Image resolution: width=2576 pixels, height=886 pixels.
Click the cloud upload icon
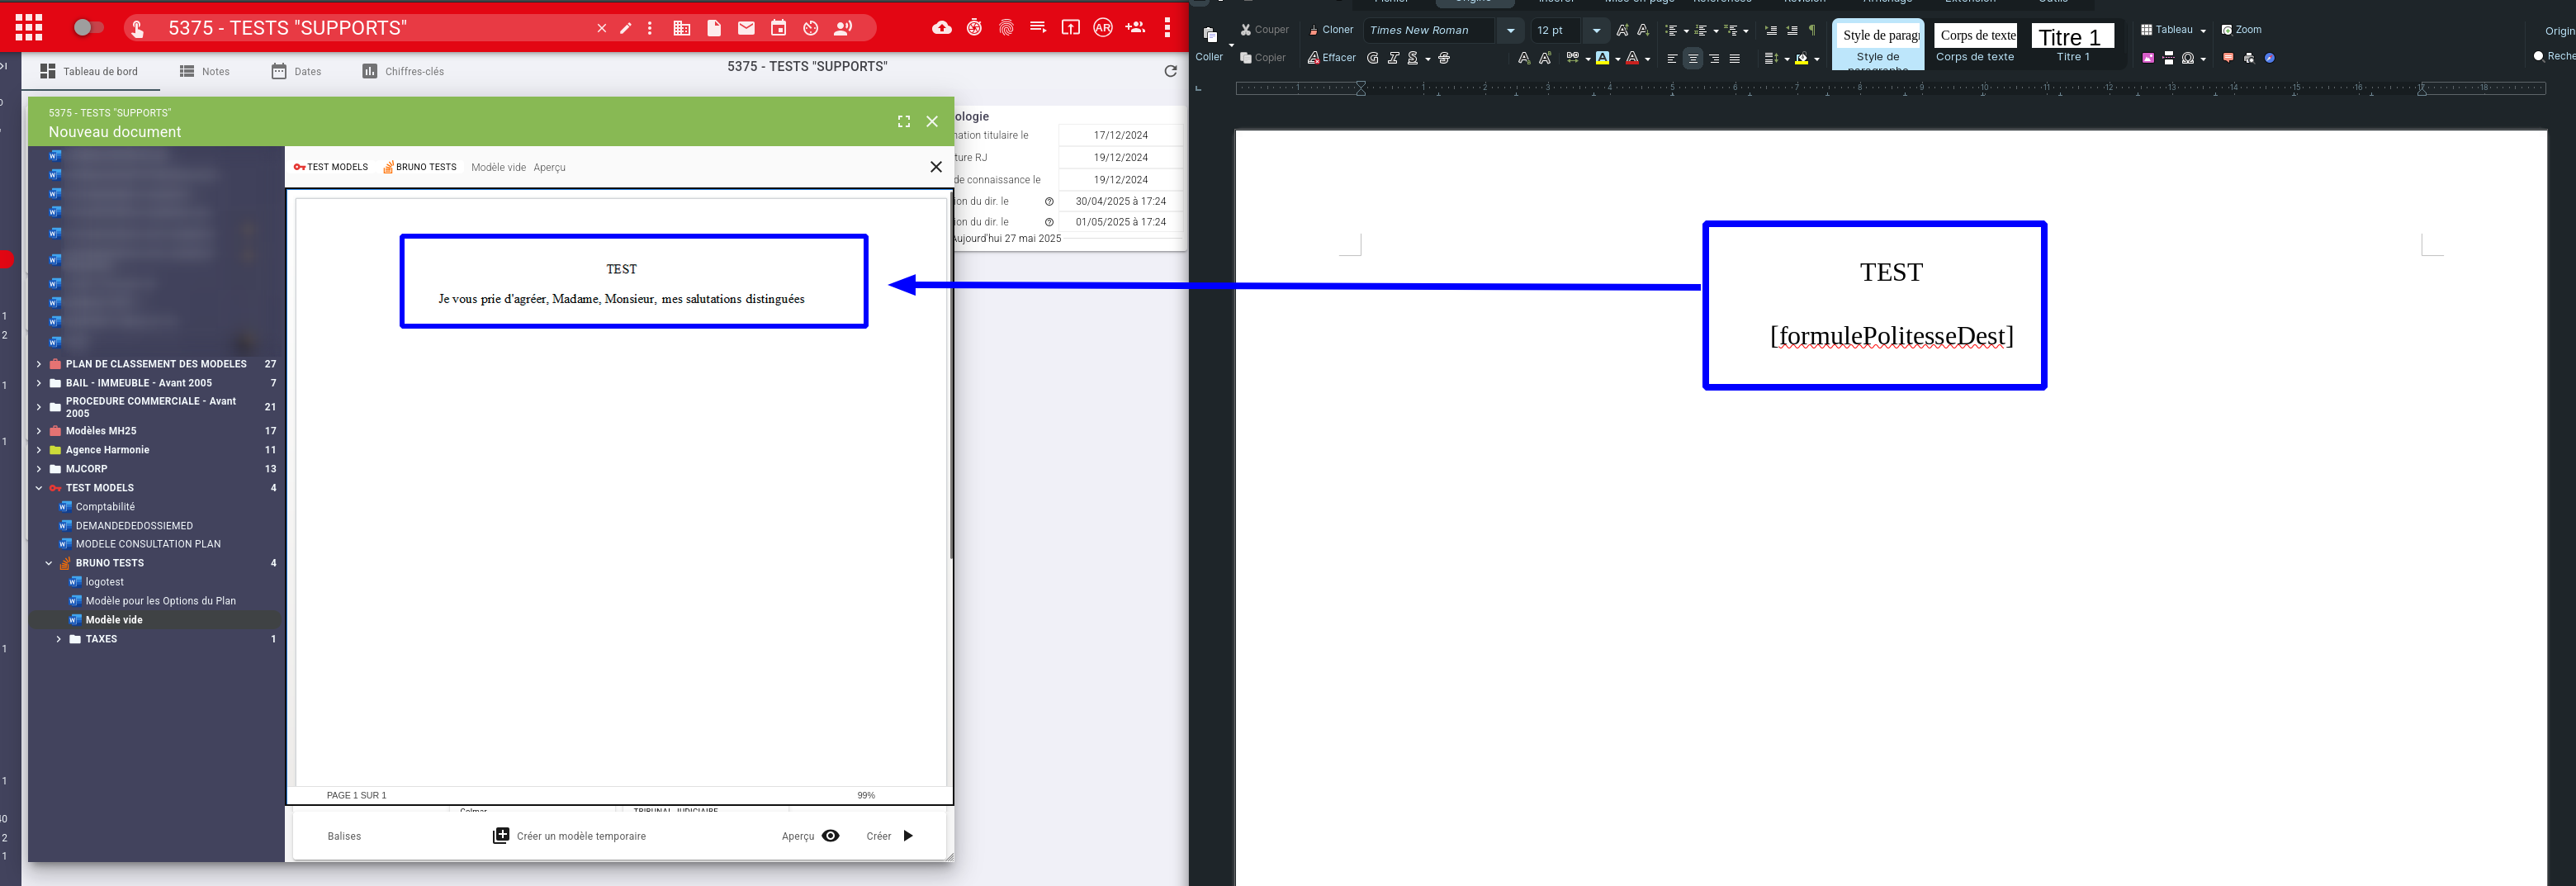[x=942, y=28]
